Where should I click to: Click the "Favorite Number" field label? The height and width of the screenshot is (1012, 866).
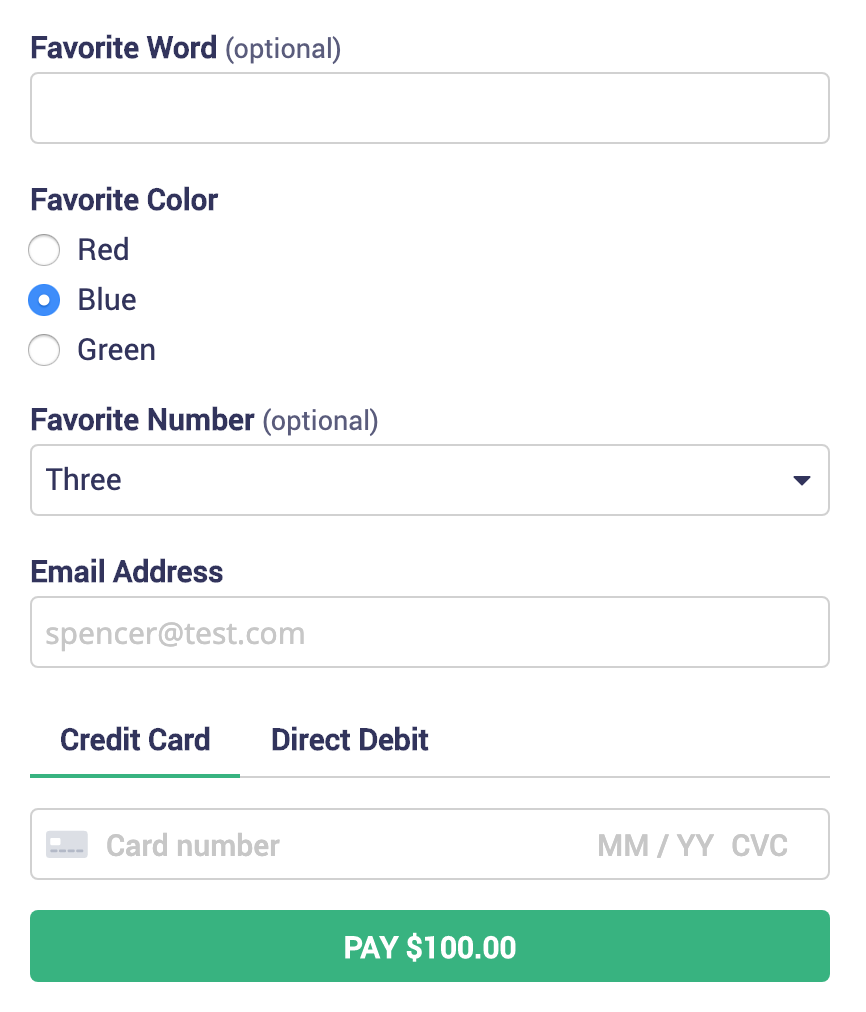[x=143, y=420]
